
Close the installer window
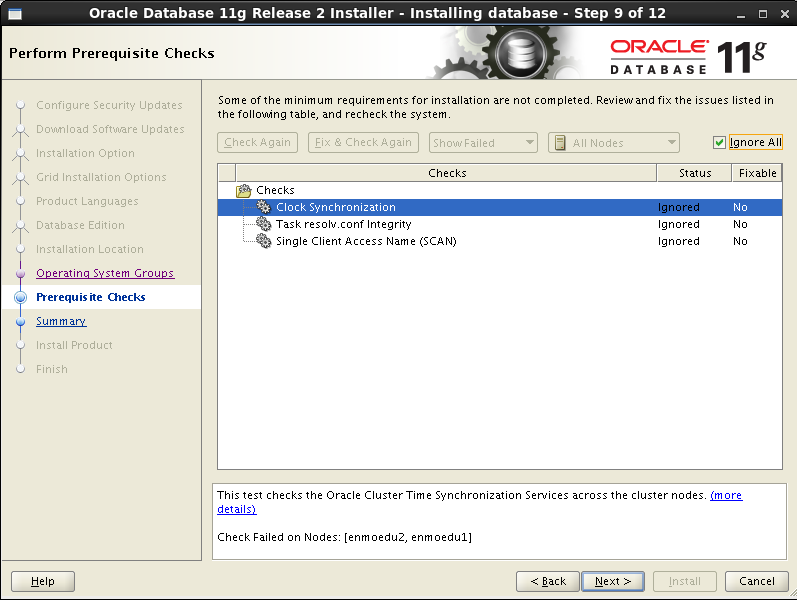(785, 14)
